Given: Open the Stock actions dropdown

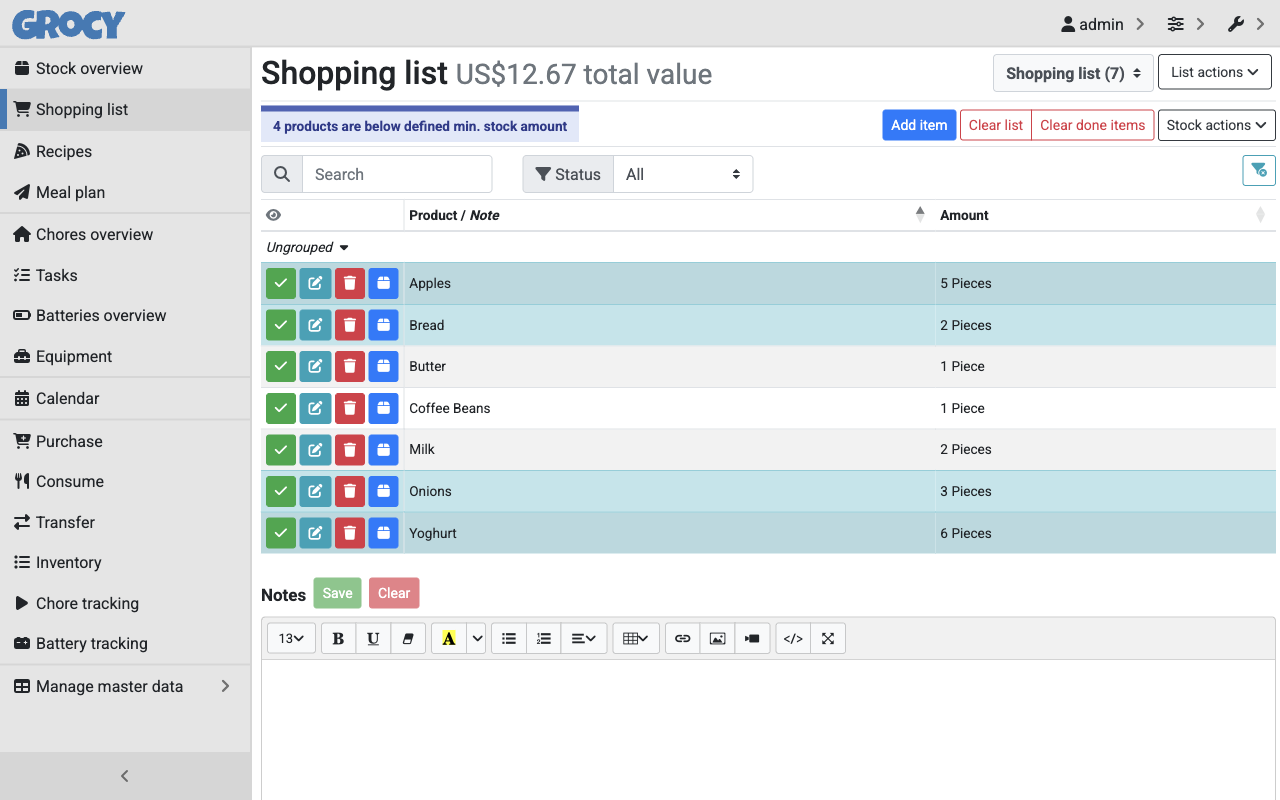Looking at the screenshot, I should [x=1217, y=125].
